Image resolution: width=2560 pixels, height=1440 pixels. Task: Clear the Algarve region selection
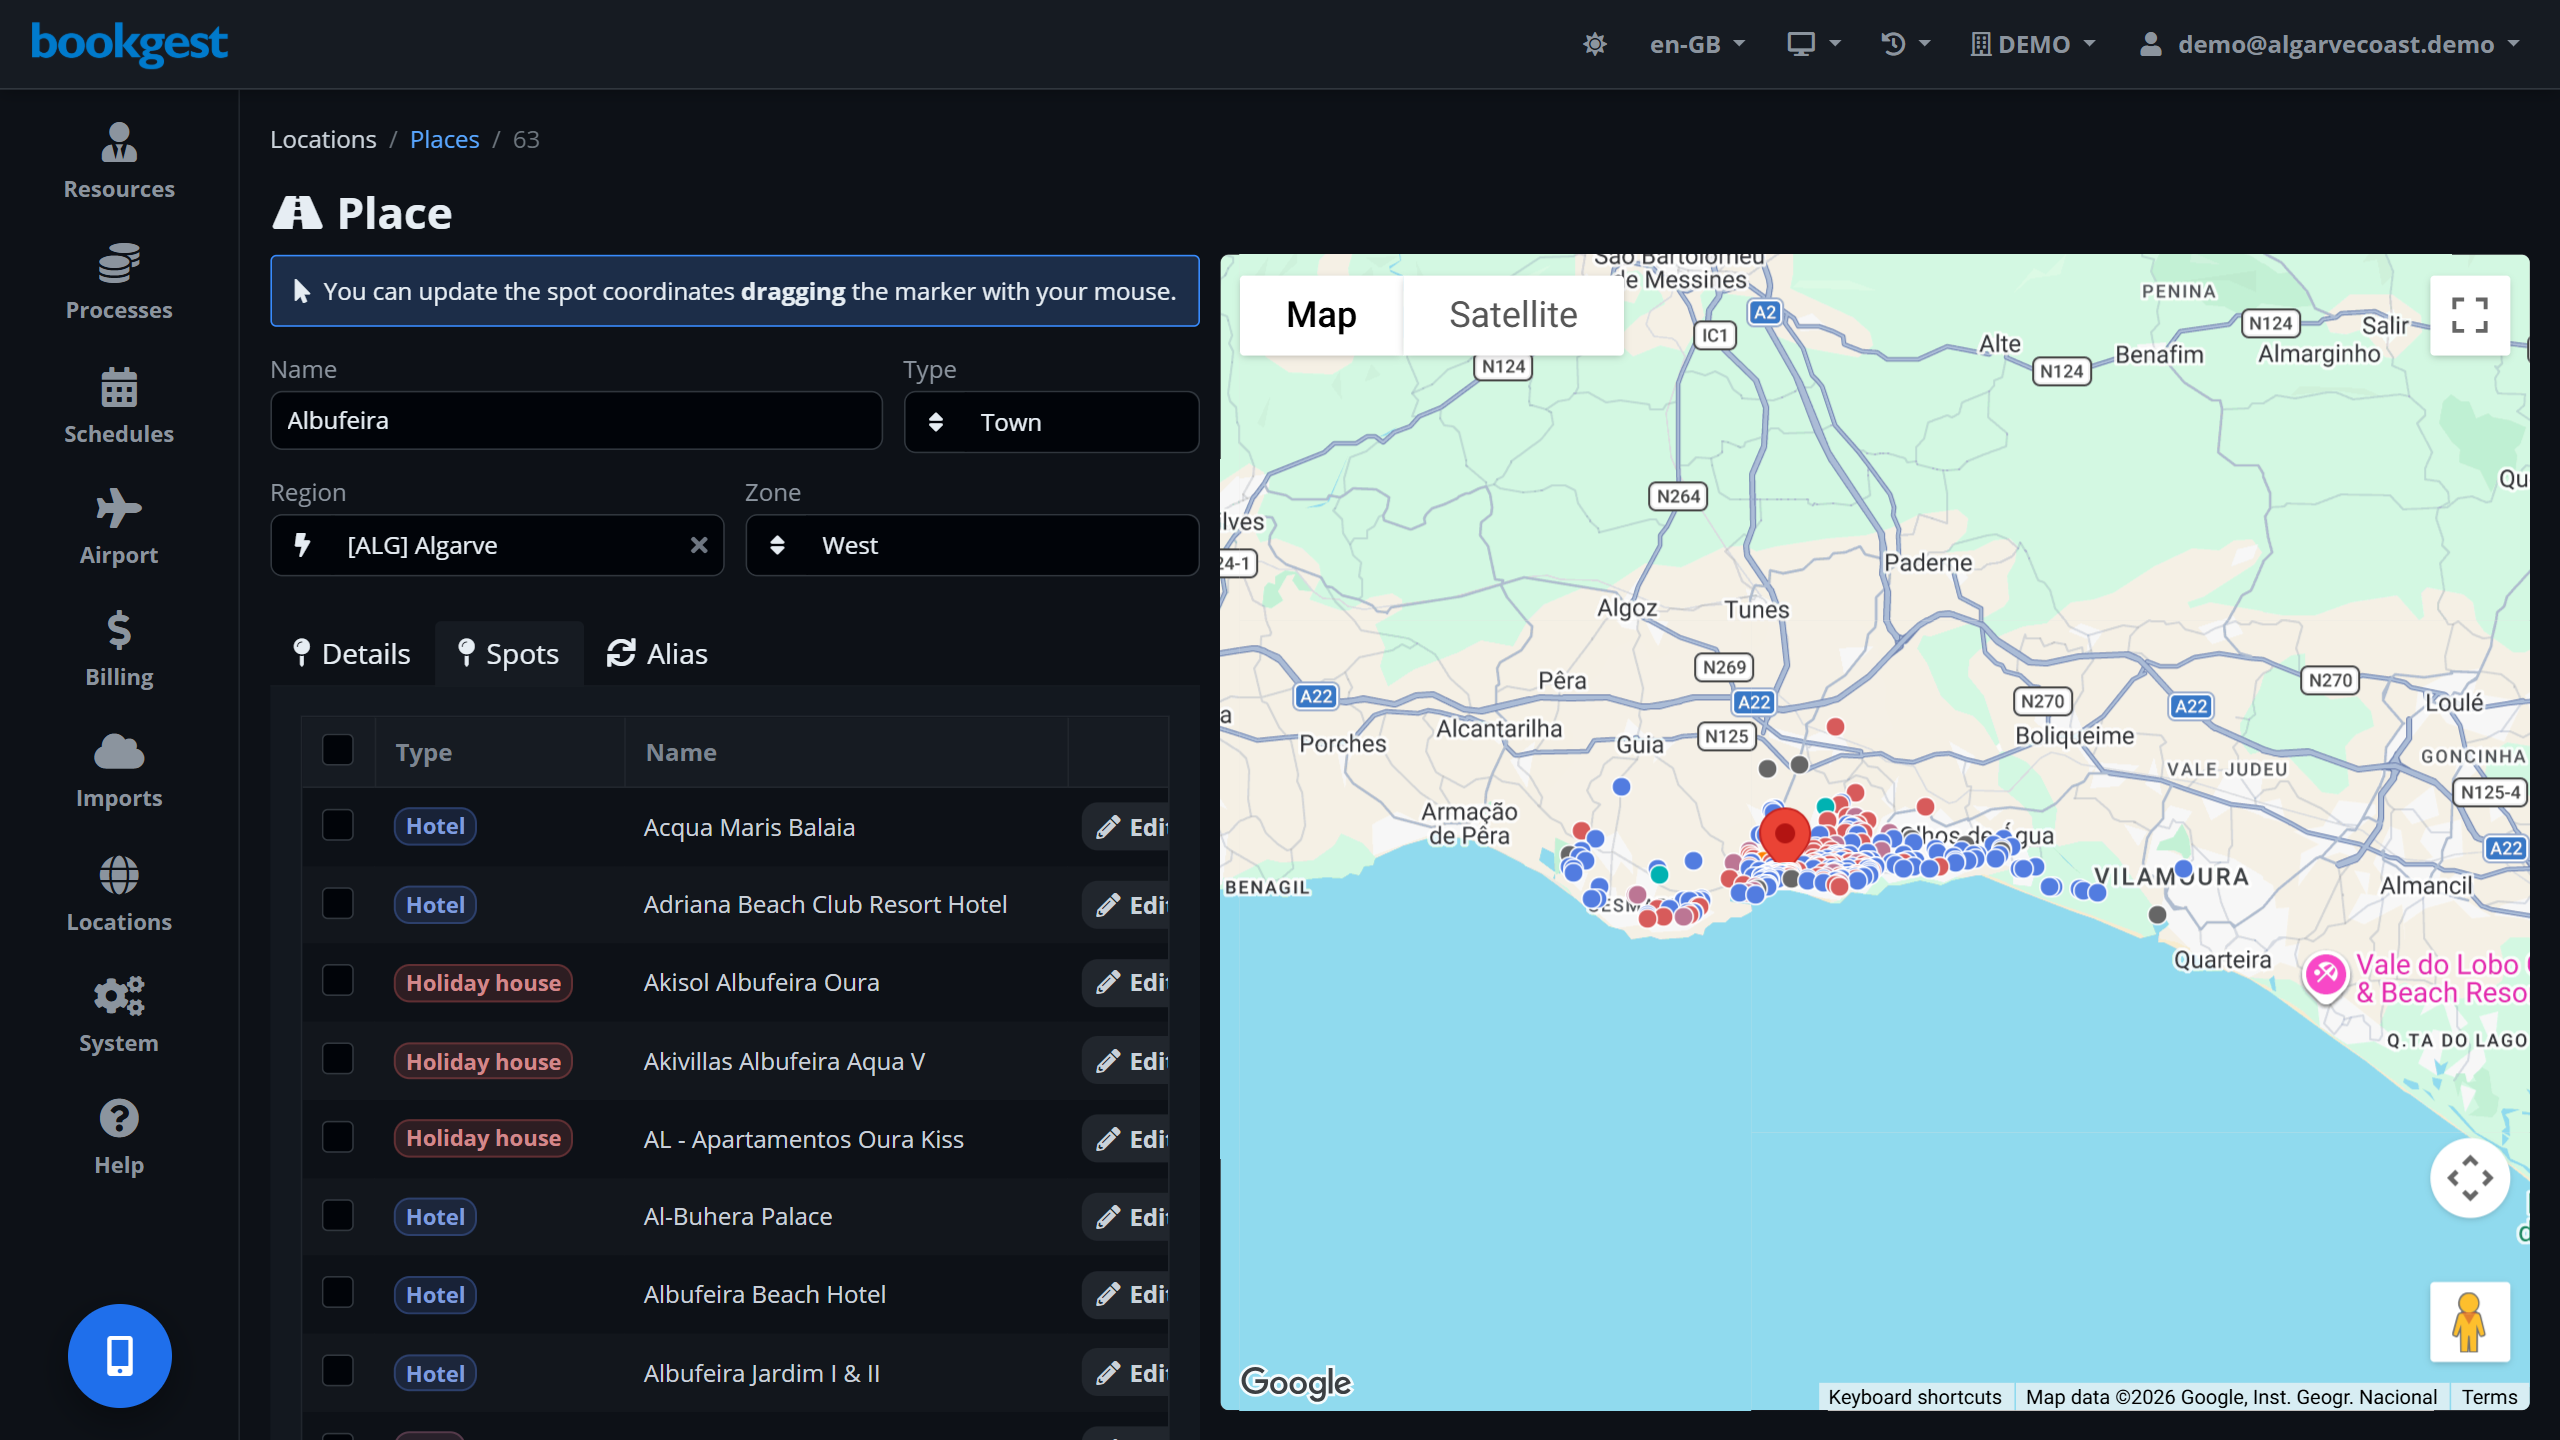[699, 545]
